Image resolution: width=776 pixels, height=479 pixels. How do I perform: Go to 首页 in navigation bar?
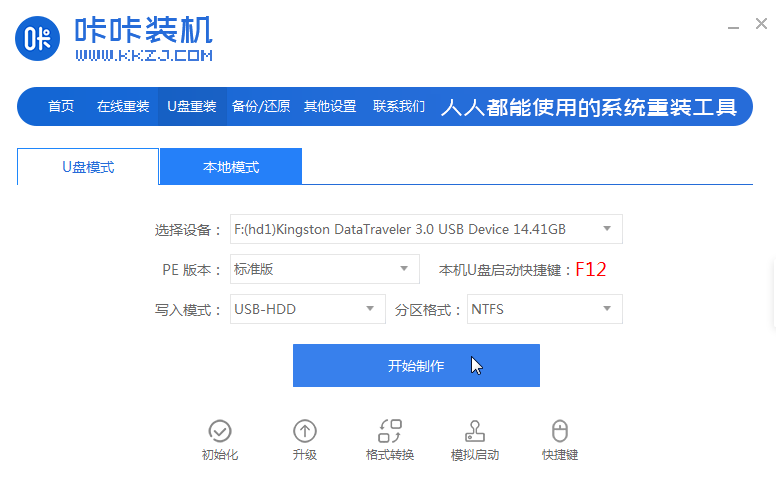tap(61, 106)
